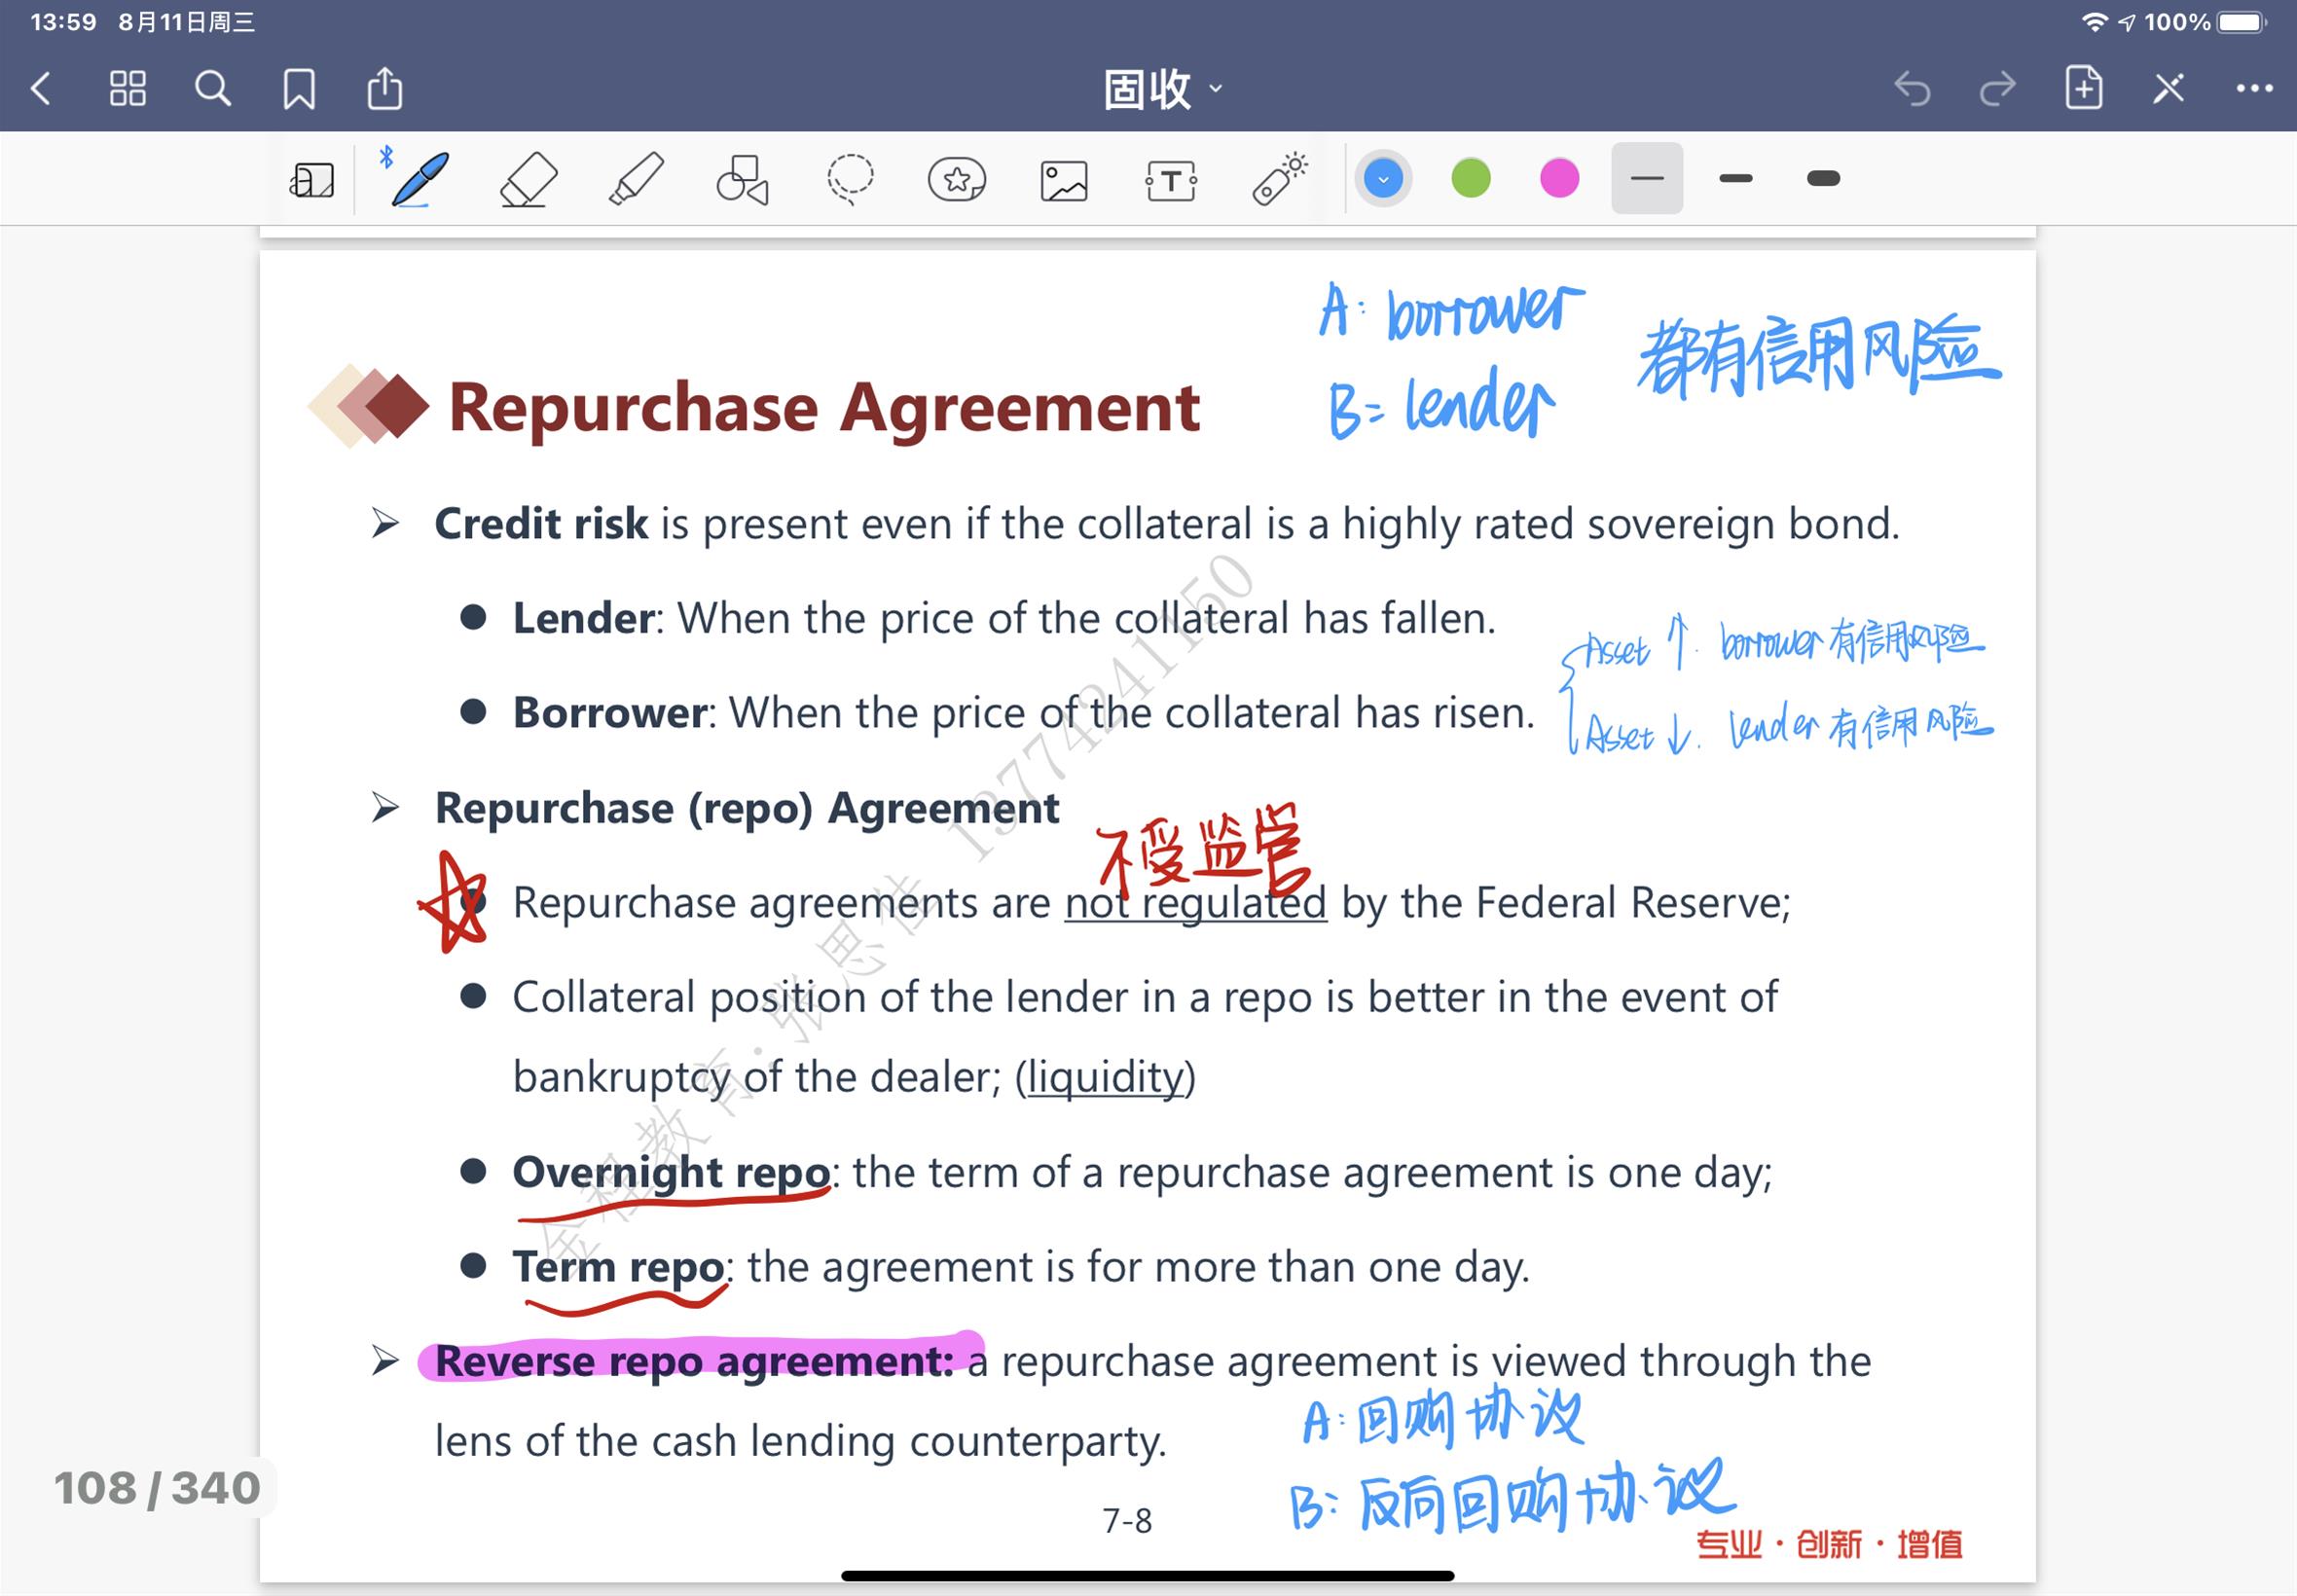Activate the Laser pointer tool
This screenshot has height=1596, width=2297.
click(1279, 180)
